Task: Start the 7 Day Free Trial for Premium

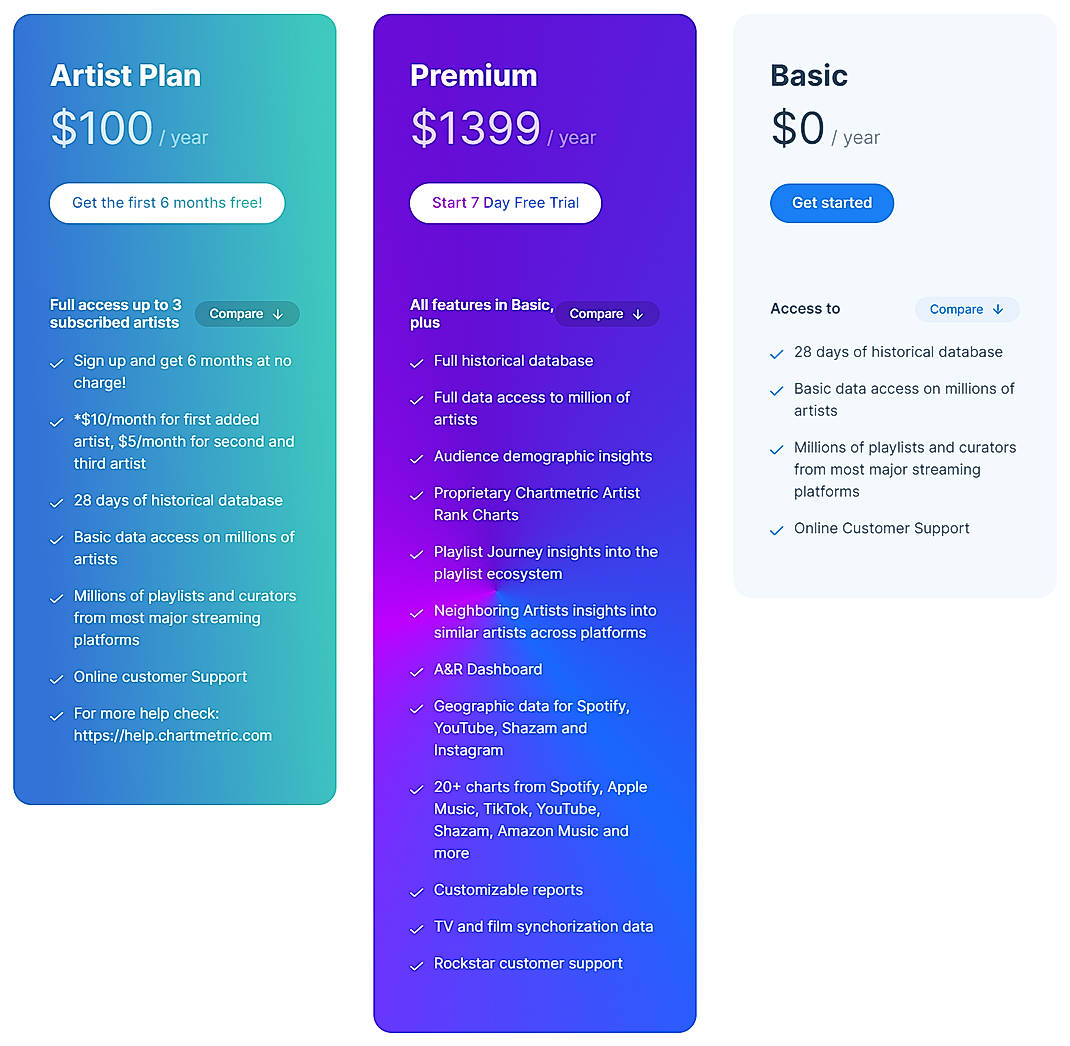Action: click(505, 203)
